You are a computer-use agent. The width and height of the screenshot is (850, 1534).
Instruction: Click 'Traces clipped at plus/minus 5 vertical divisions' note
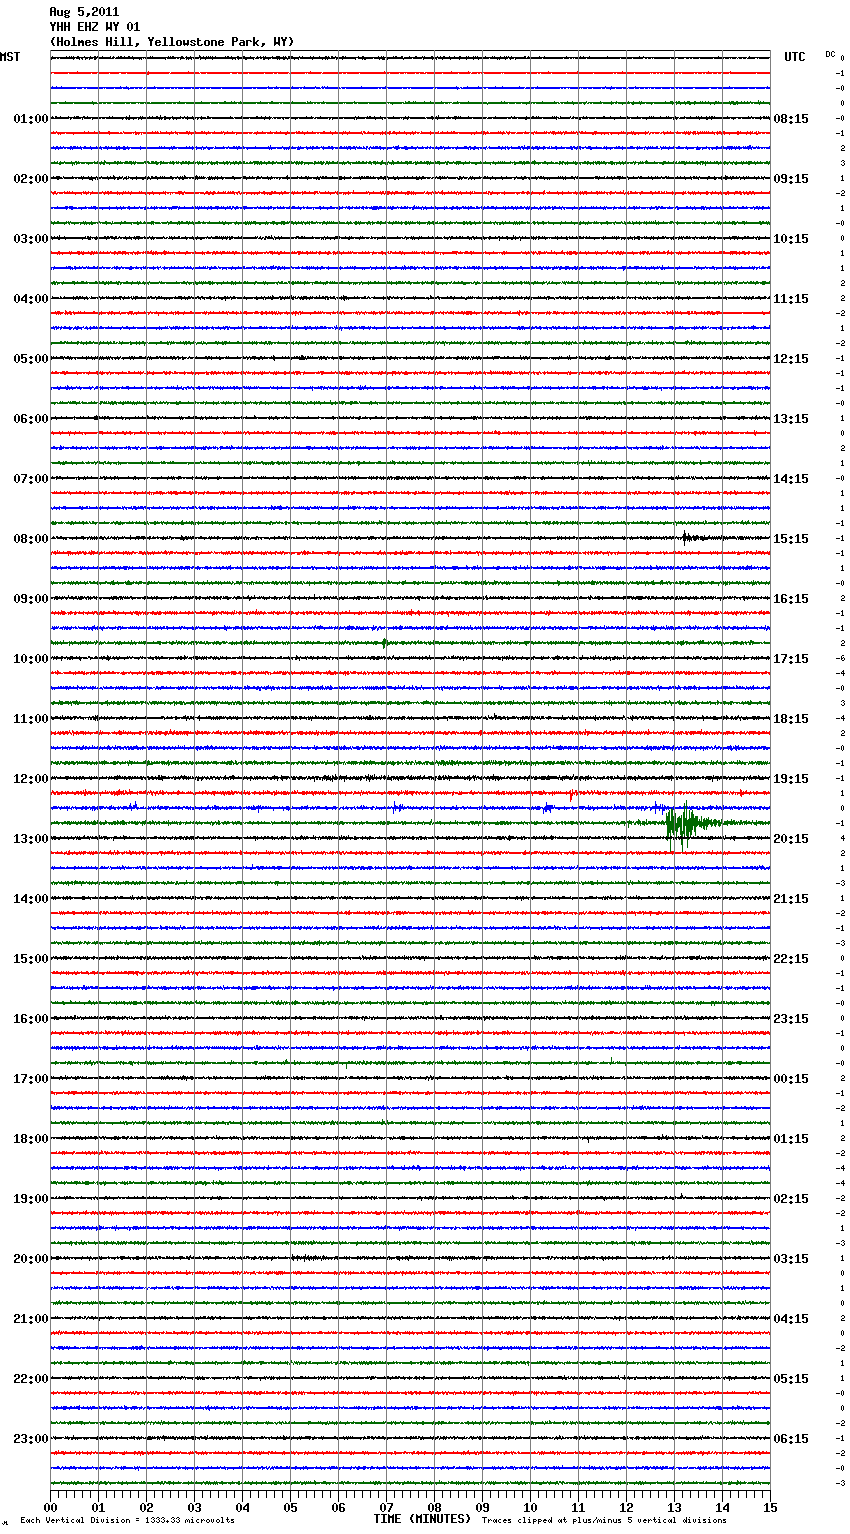[x=604, y=1520]
